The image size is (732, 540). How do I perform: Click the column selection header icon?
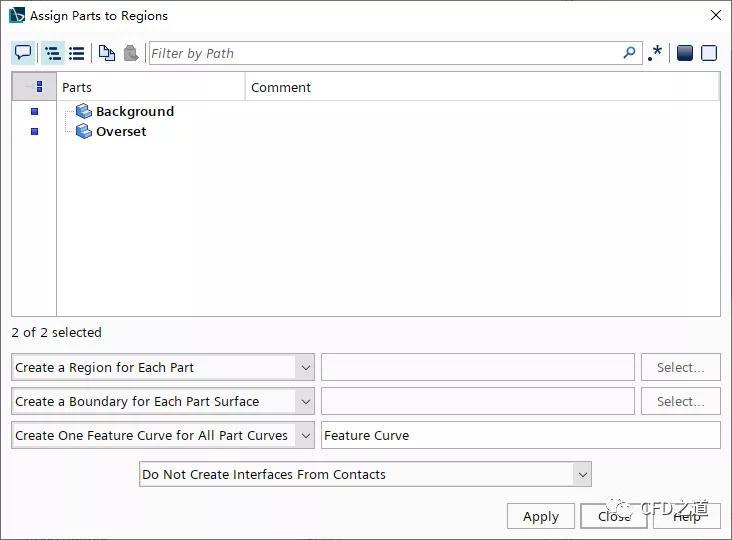pyautogui.click(x=34, y=86)
